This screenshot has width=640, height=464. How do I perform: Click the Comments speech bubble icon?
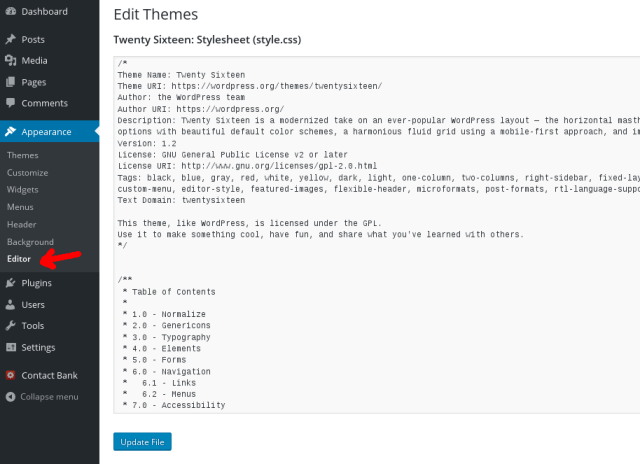tap(11, 103)
